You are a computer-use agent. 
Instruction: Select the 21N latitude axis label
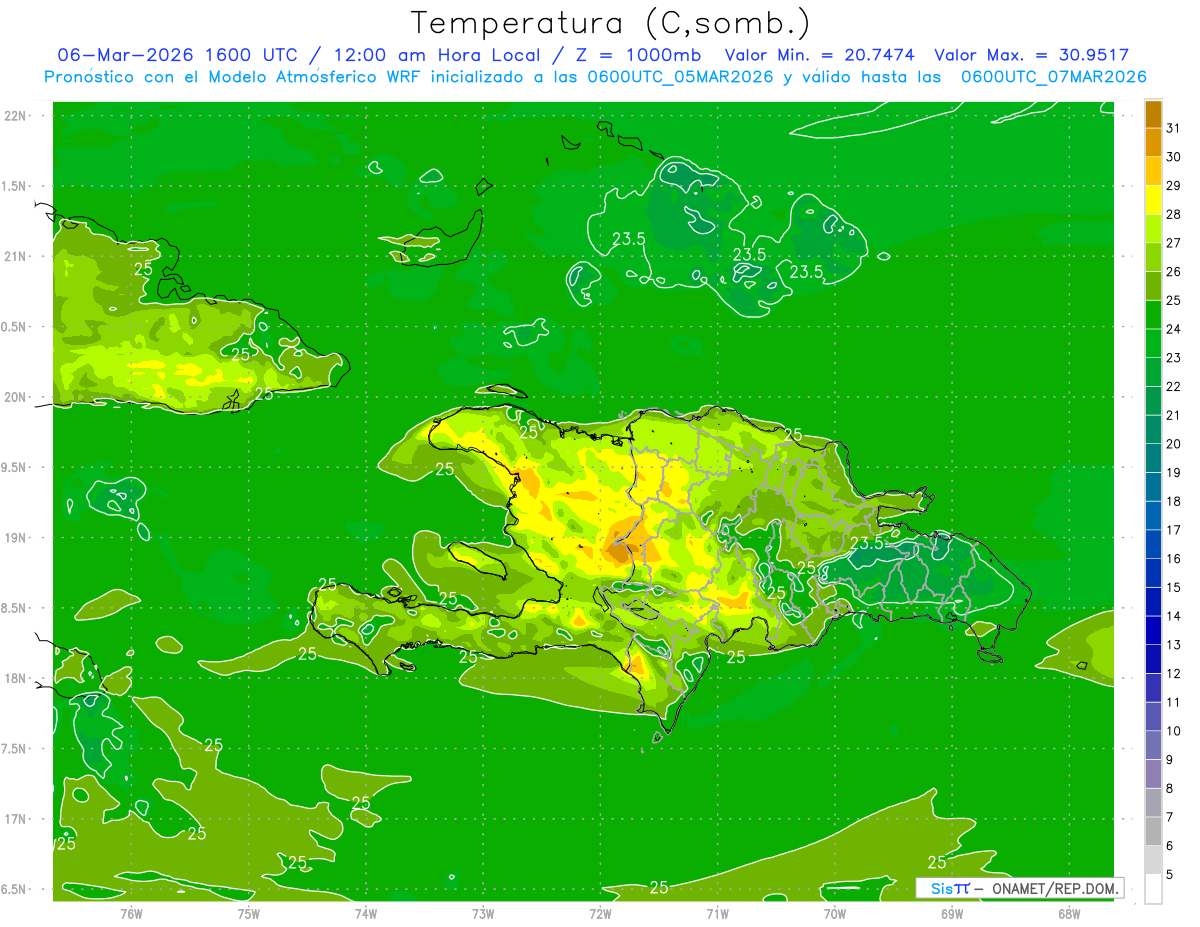pyautogui.click(x=14, y=256)
